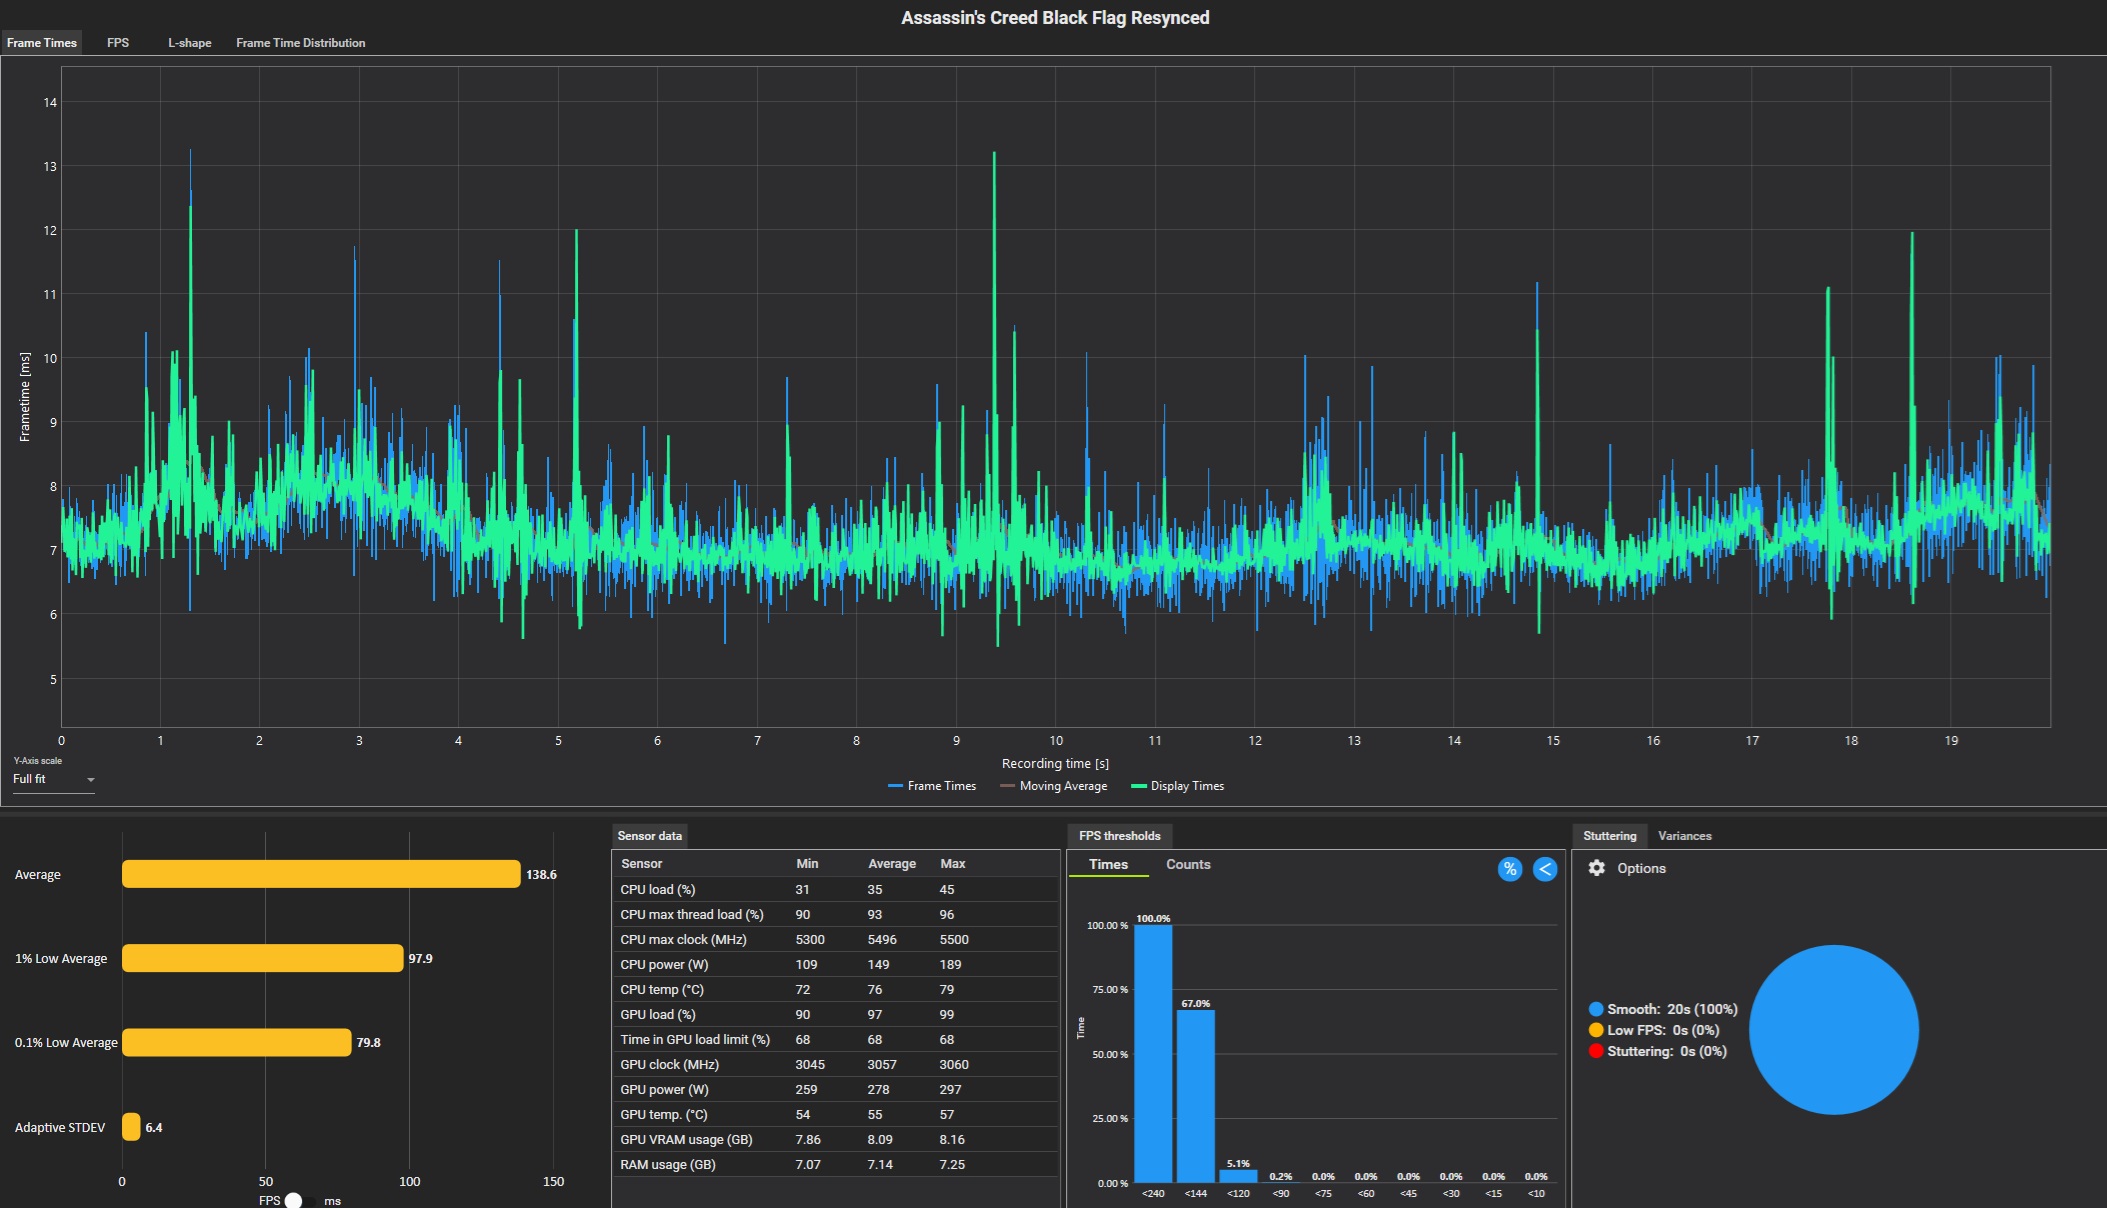This screenshot has height=1208, width=2107.
Task: Open the FPS graph tab
Action: [118, 43]
